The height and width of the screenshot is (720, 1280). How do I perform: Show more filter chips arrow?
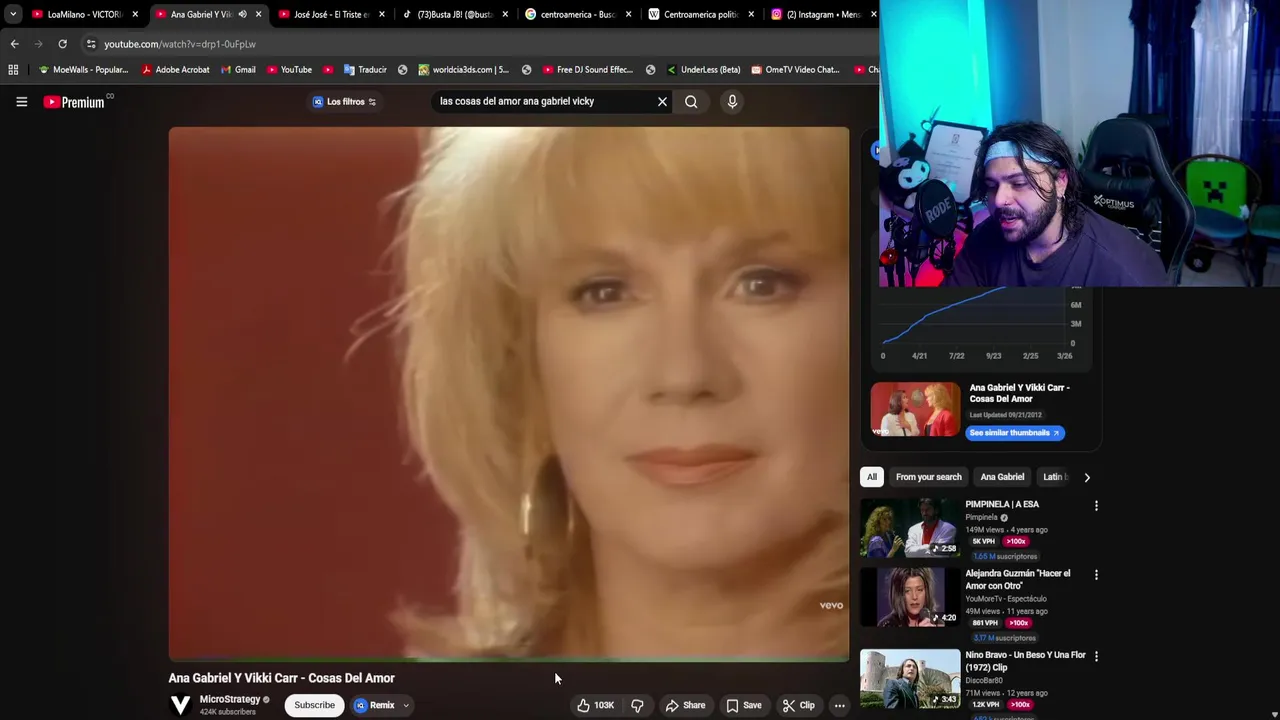point(1087,477)
